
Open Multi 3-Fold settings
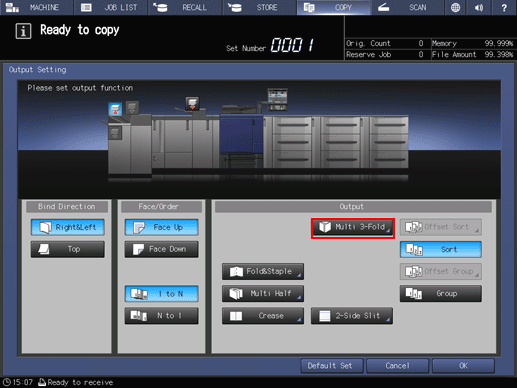pyautogui.click(x=353, y=227)
